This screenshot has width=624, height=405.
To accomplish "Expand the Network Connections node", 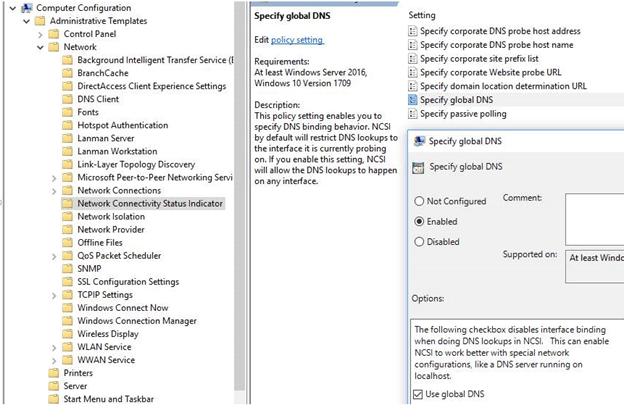I will [x=54, y=191].
